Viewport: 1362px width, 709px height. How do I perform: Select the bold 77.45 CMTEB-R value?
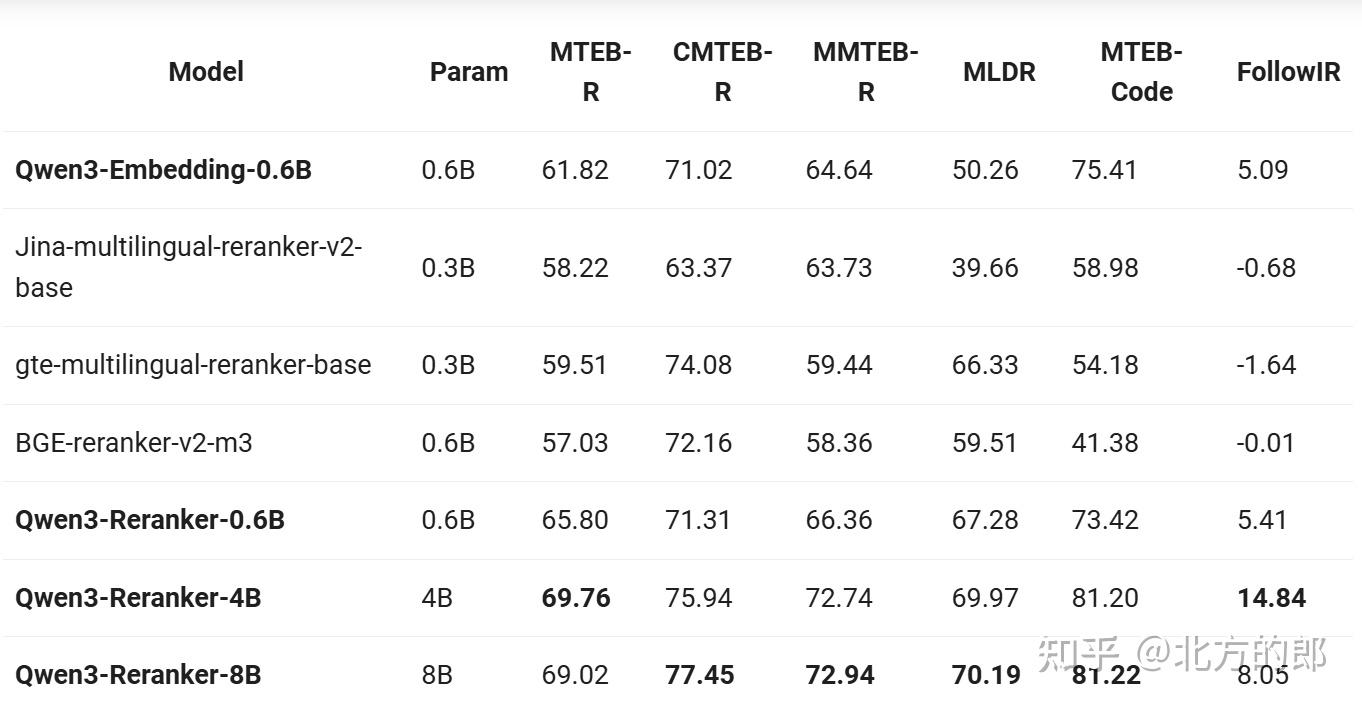[x=700, y=675]
